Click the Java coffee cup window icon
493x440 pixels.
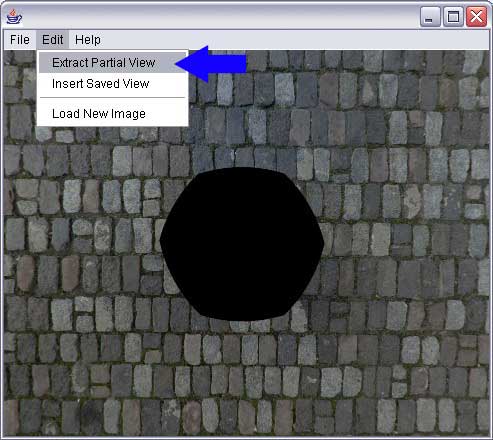[x=14, y=17]
